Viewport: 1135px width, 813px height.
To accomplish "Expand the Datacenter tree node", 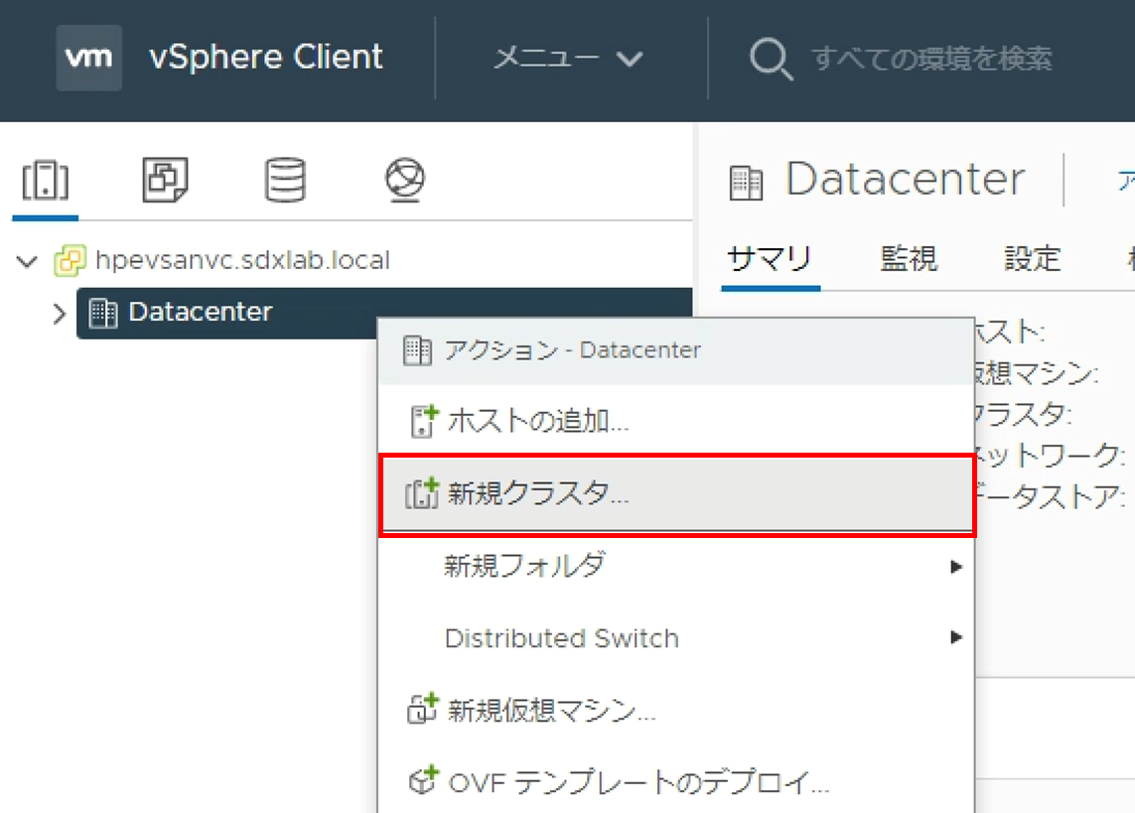I will point(59,313).
